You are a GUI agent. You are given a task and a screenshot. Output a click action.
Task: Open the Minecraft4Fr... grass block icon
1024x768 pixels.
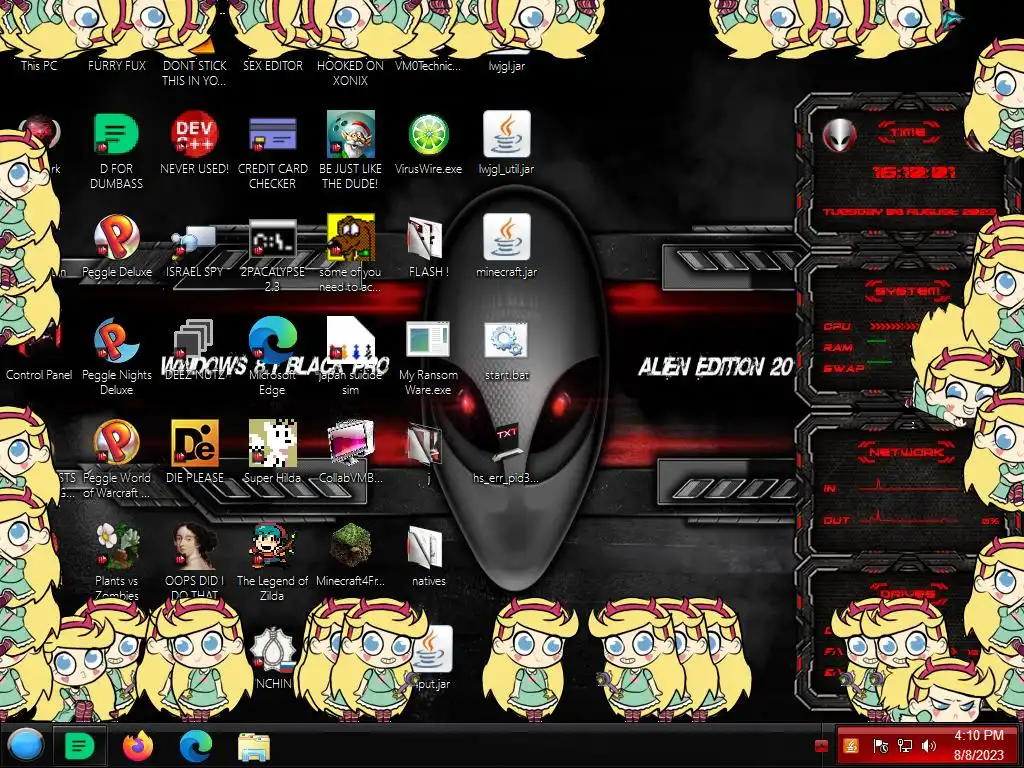351,546
